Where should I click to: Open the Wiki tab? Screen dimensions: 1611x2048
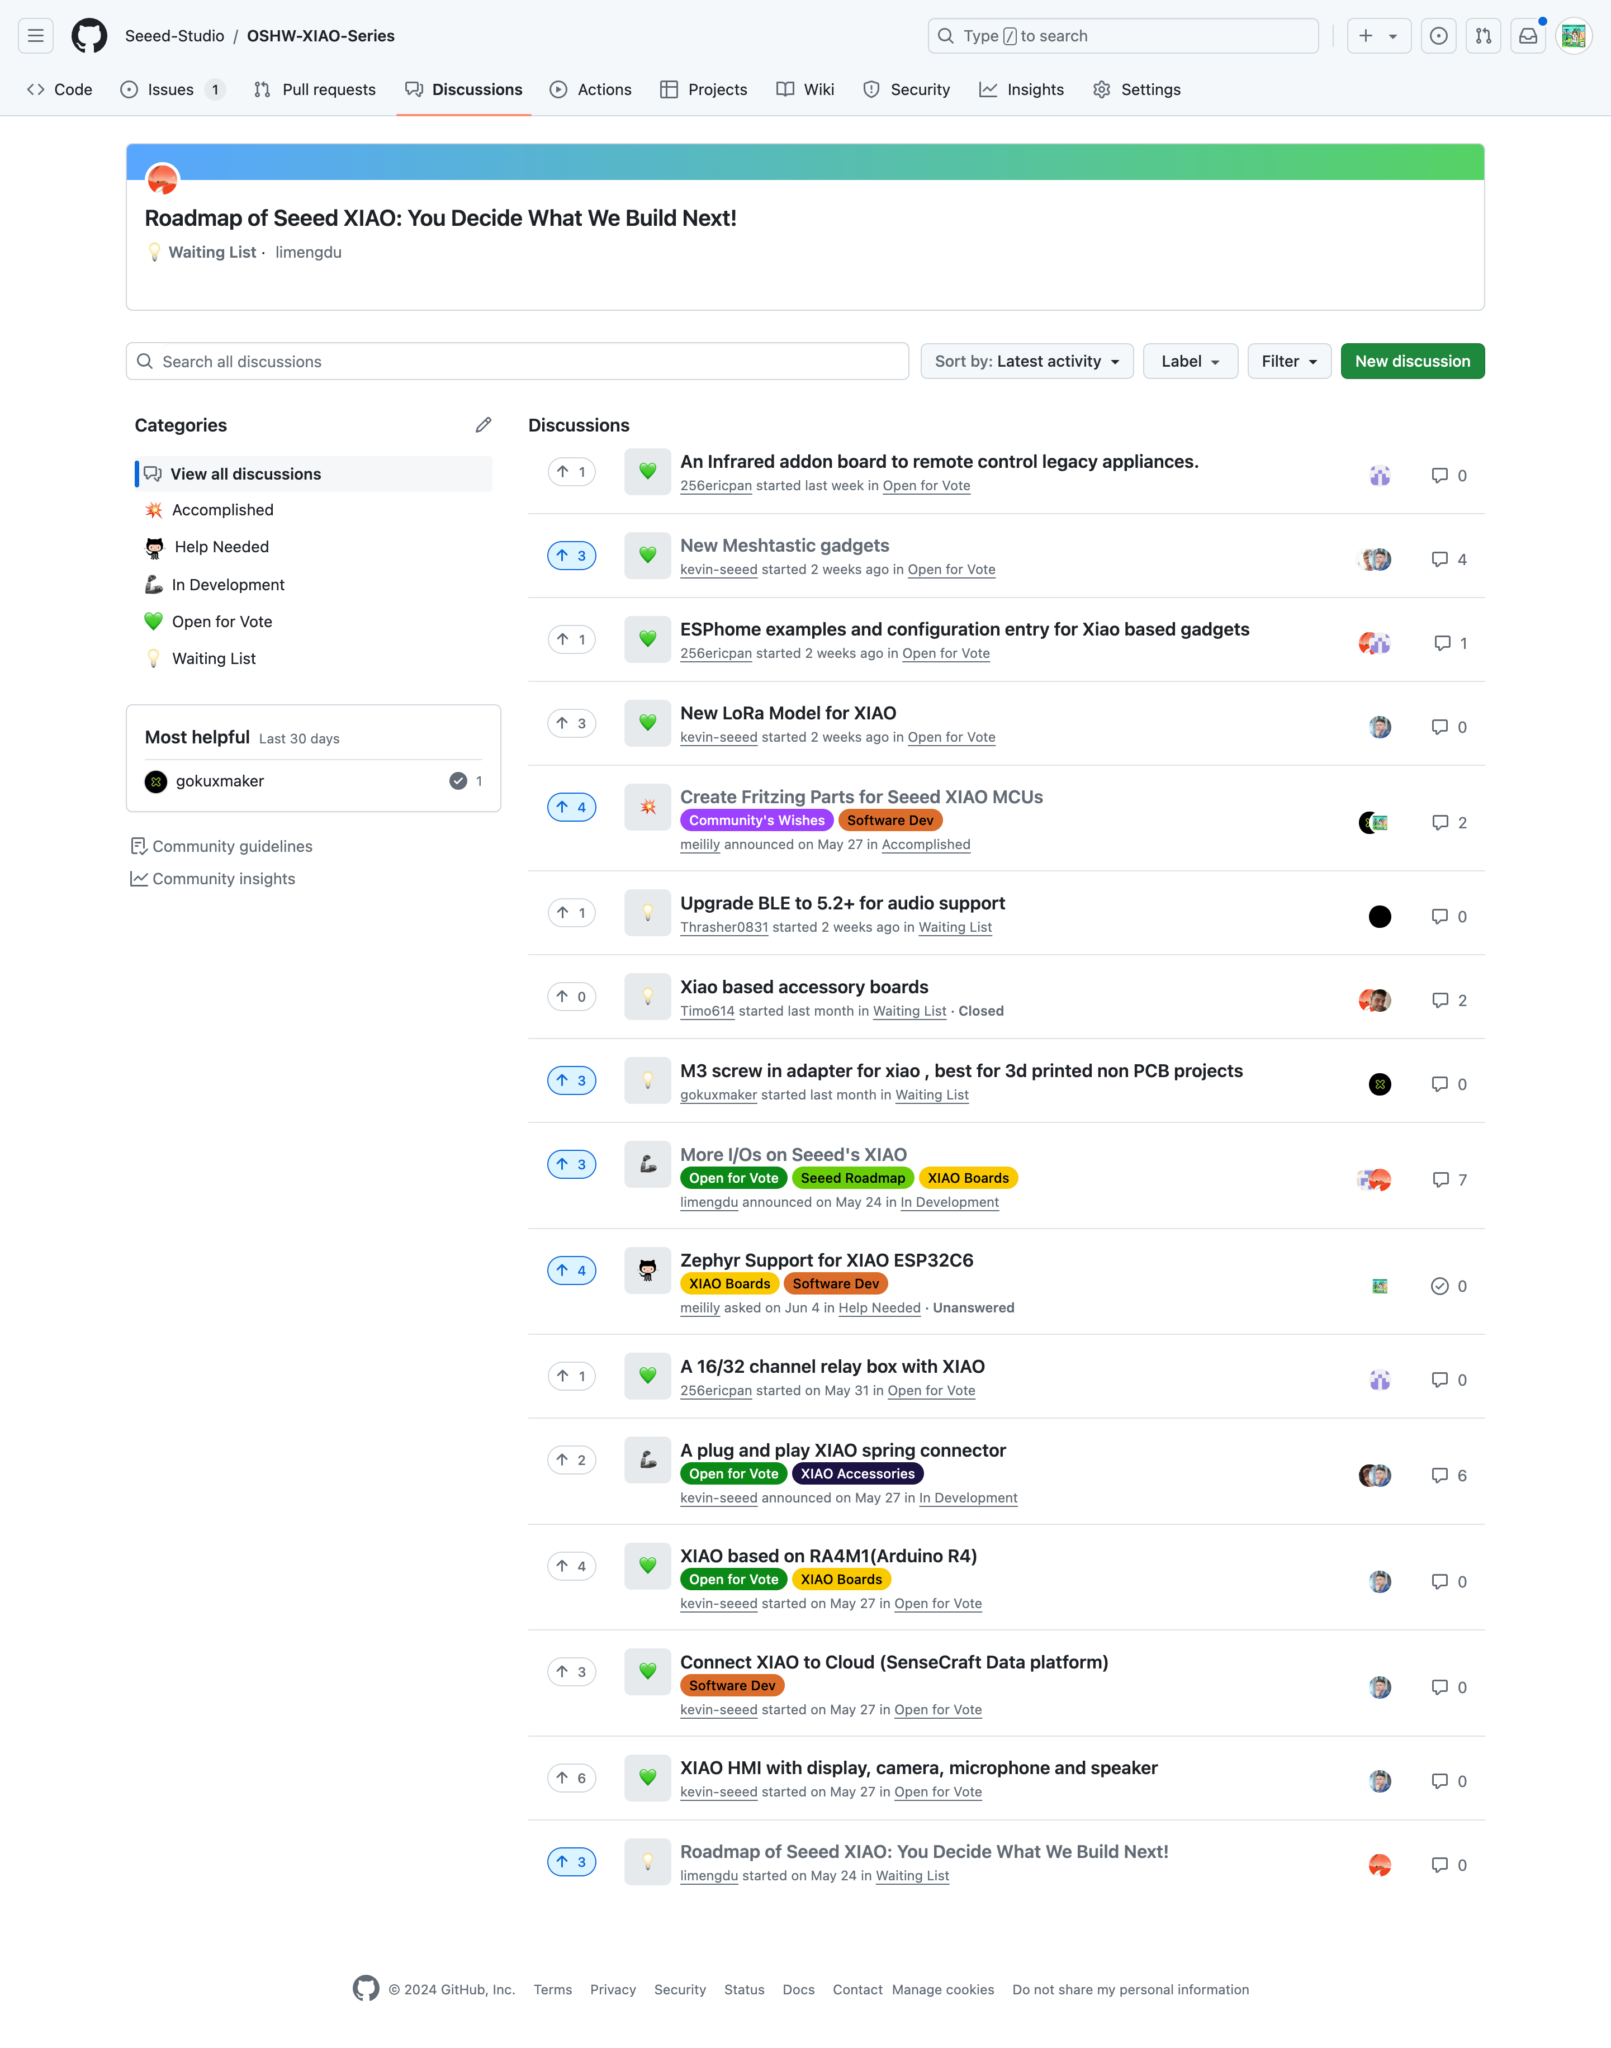pos(805,89)
